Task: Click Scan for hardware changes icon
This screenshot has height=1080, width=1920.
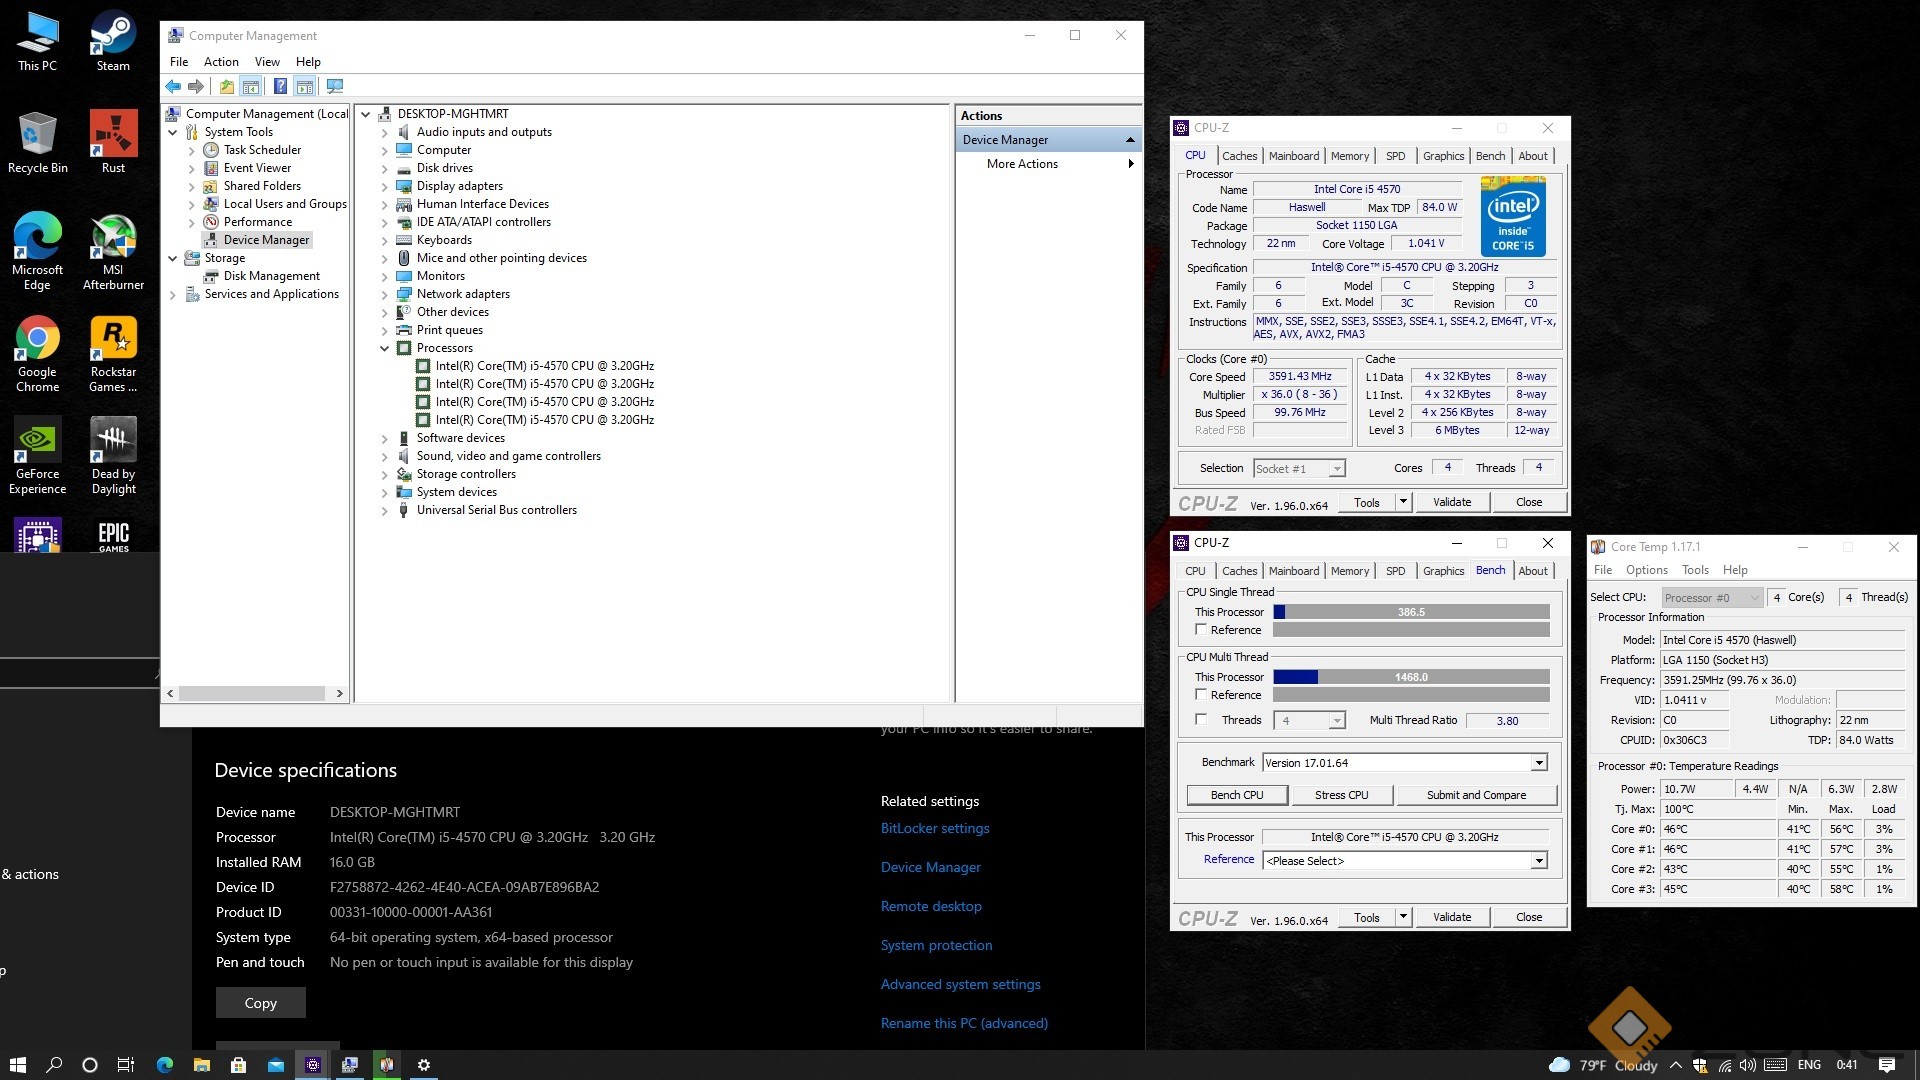Action: (x=335, y=87)
